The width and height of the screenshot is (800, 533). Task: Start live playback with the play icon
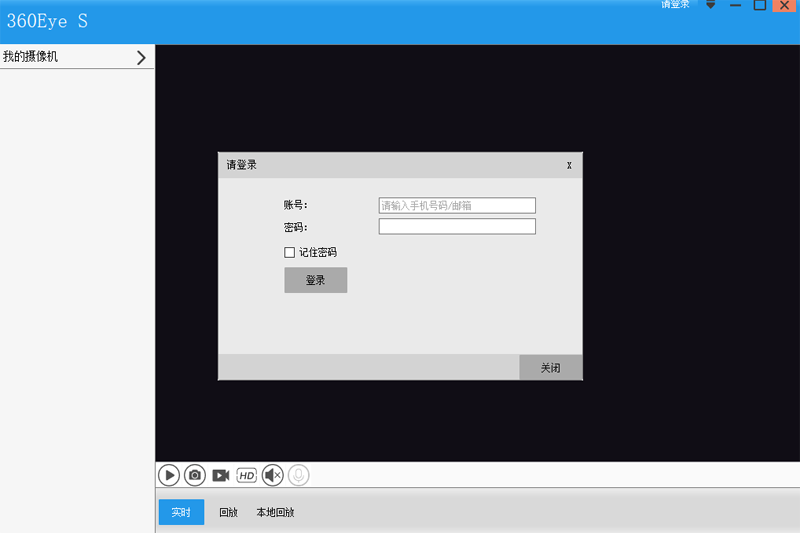tap(169, 475)
